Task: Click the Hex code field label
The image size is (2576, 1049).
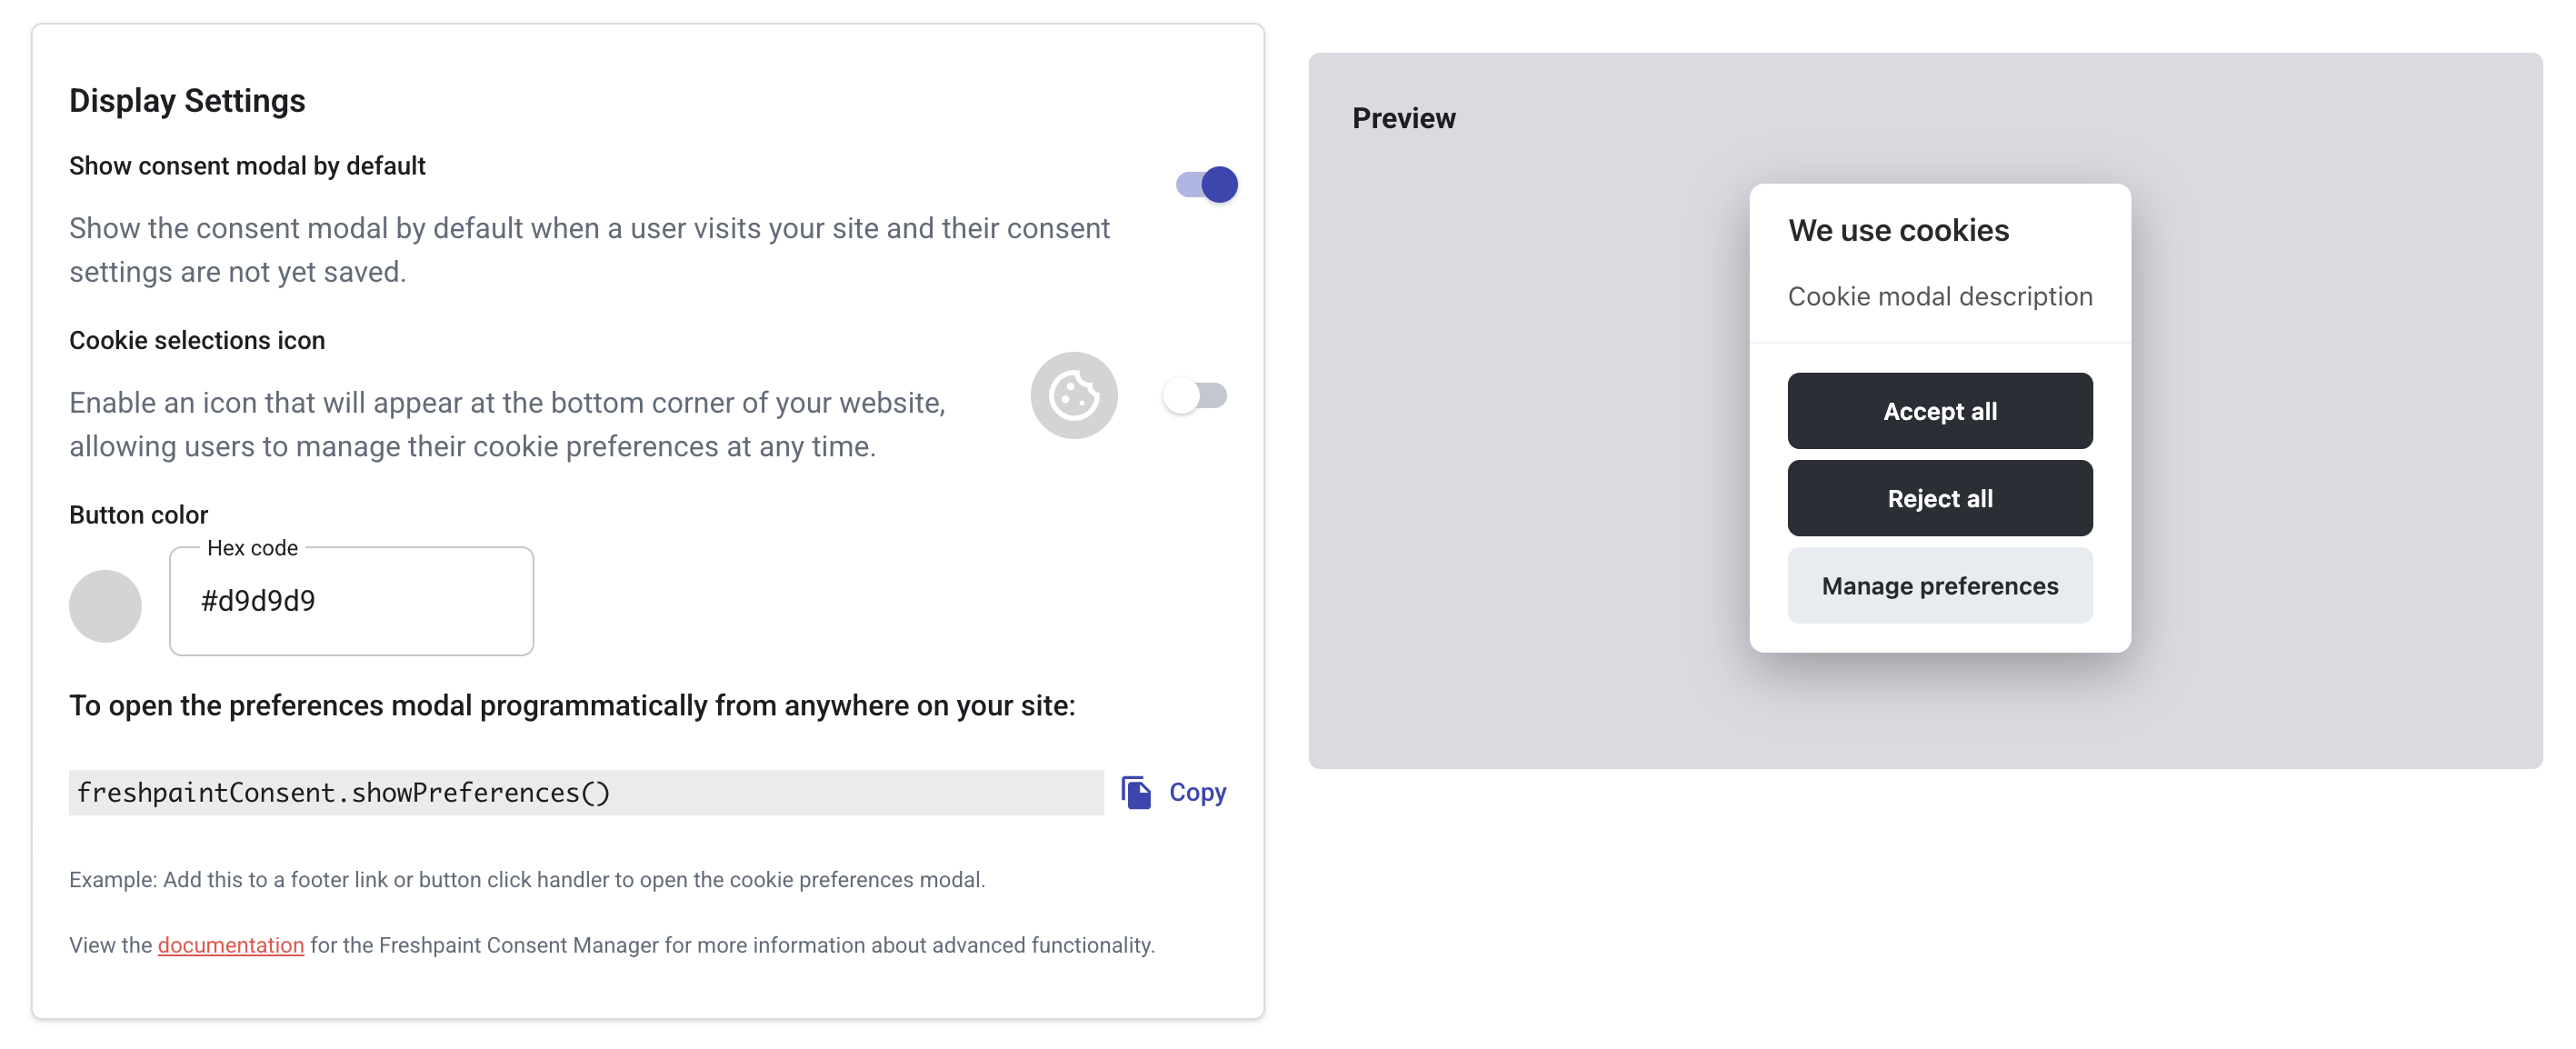Action: tap(252, 548)
